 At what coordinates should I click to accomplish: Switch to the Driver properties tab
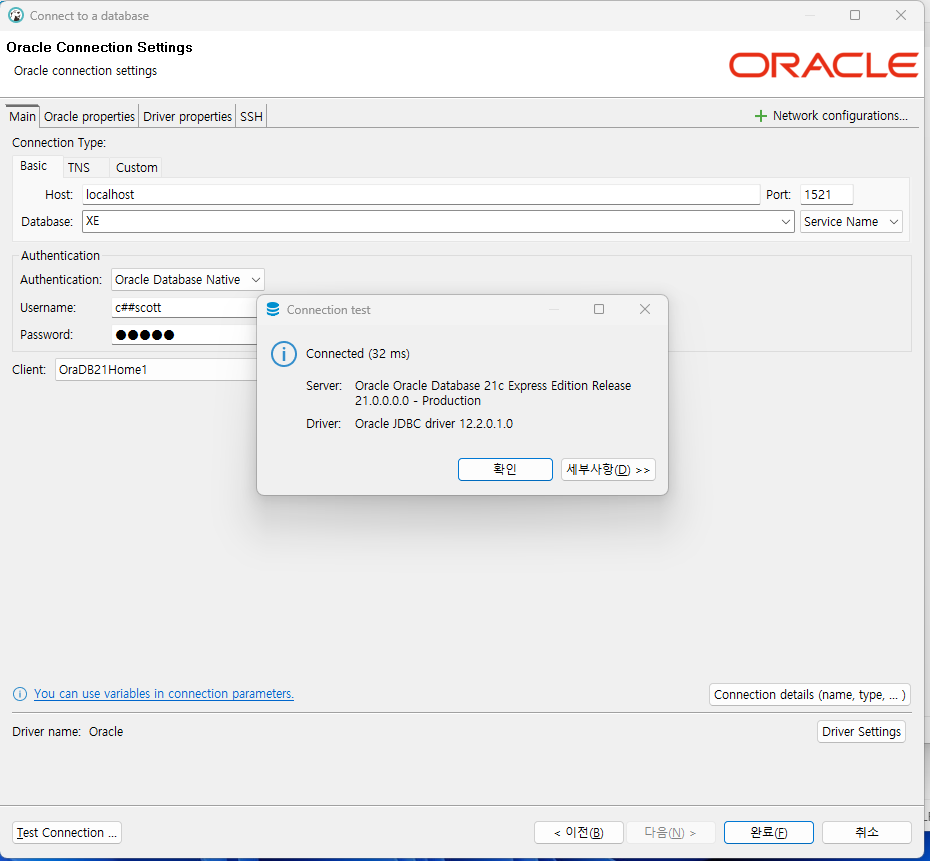(187, 116)
